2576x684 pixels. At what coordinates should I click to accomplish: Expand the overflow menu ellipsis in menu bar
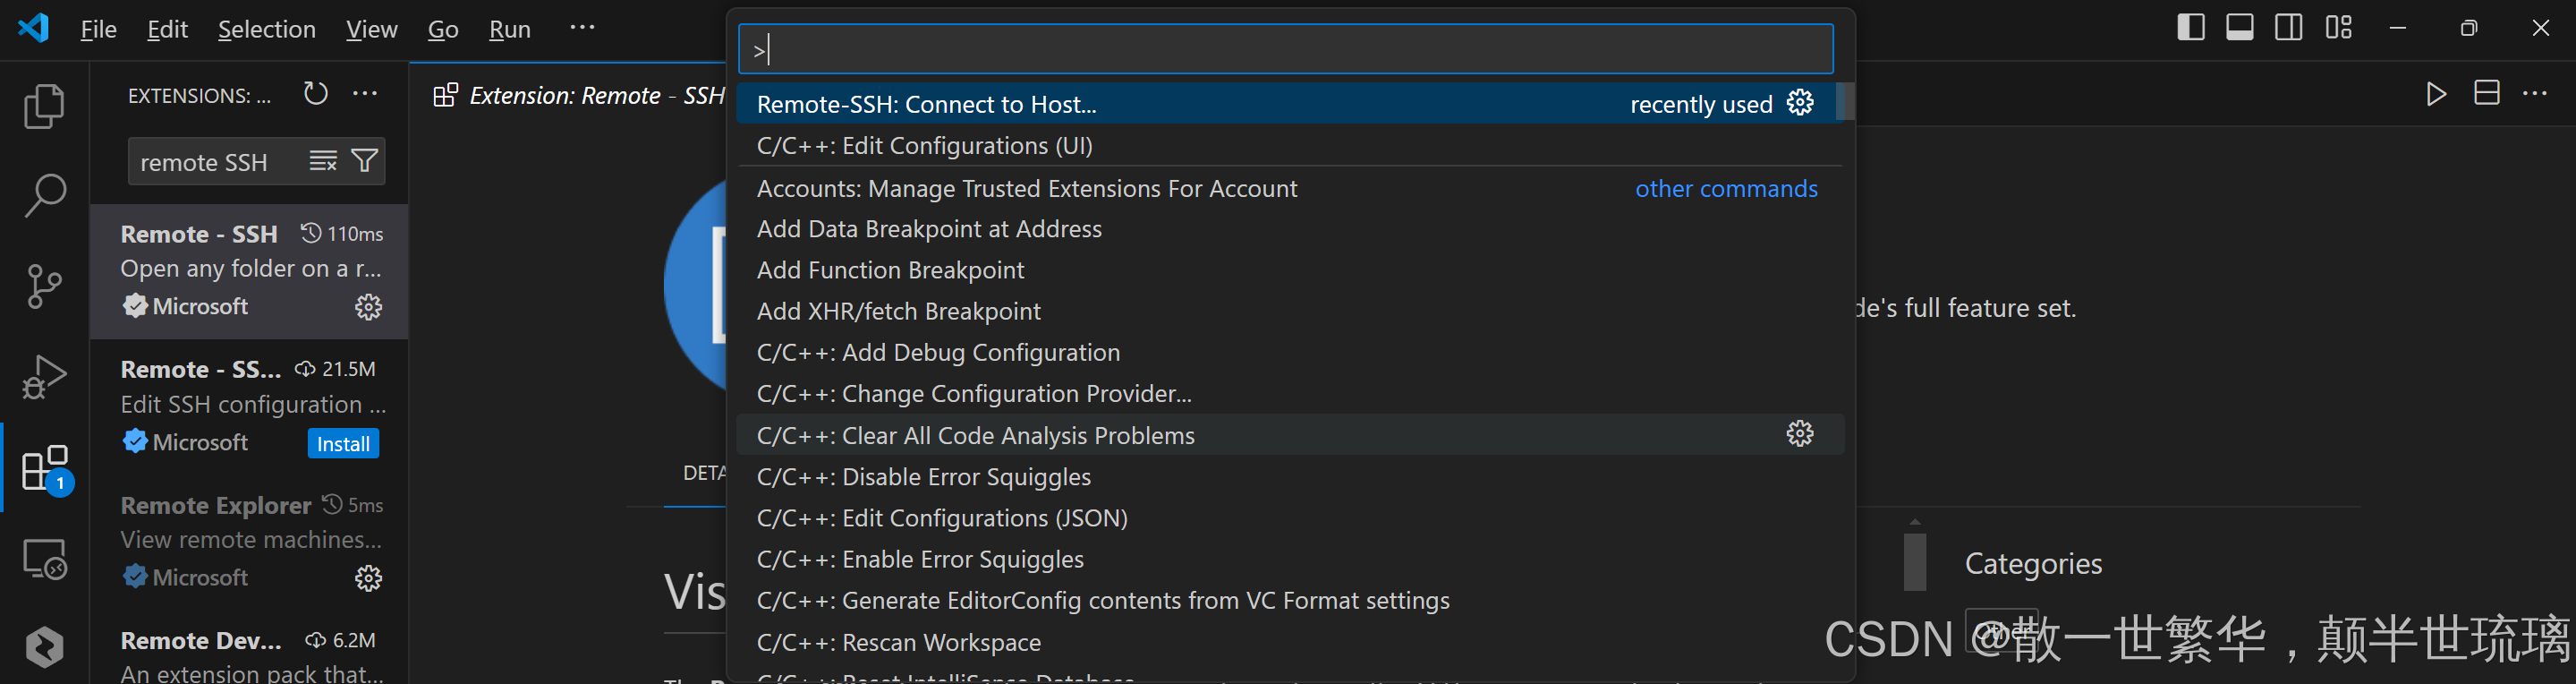pos(582,28)
